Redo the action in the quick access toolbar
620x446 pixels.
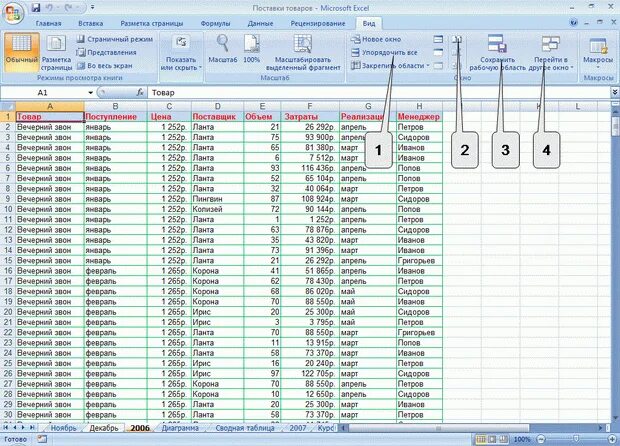[x=68, y=8]
